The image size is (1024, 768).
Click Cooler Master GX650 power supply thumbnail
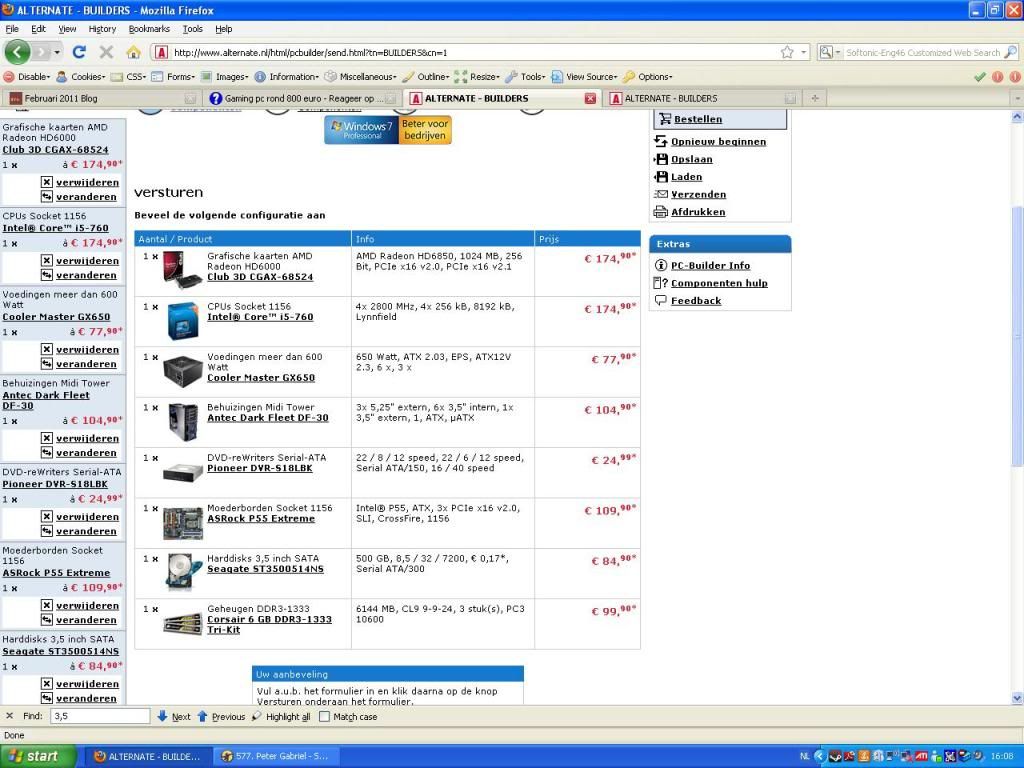click(182, 371)
